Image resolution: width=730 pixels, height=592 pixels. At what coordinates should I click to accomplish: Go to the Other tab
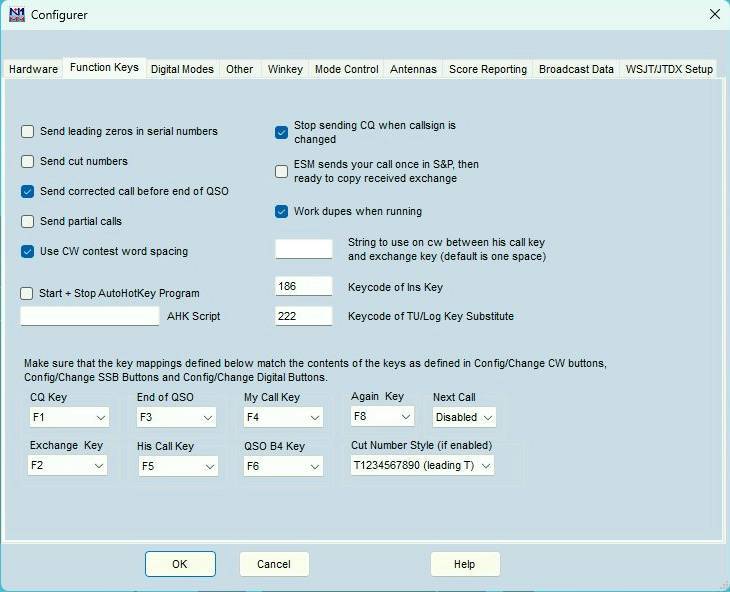pyautogui.click(x=239, y=69)
